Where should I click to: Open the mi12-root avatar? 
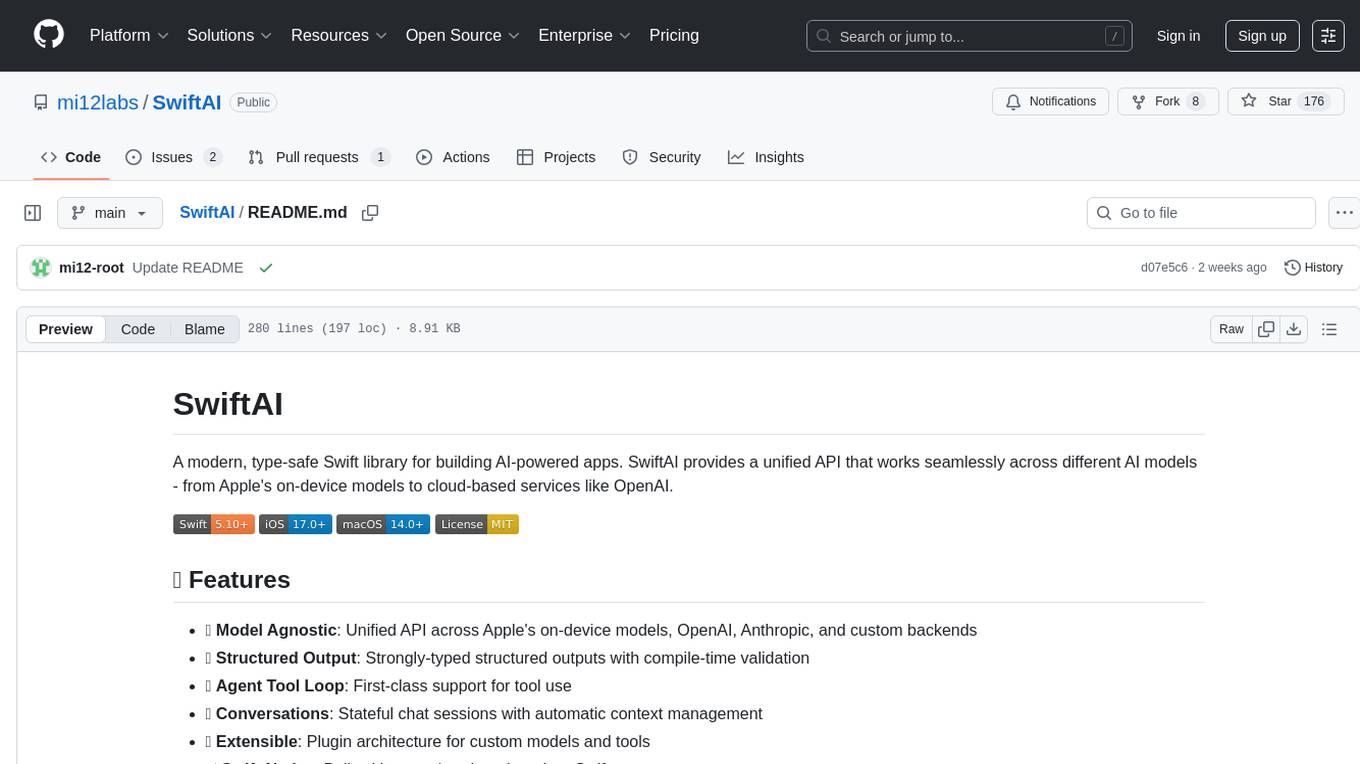click(41, 268)
